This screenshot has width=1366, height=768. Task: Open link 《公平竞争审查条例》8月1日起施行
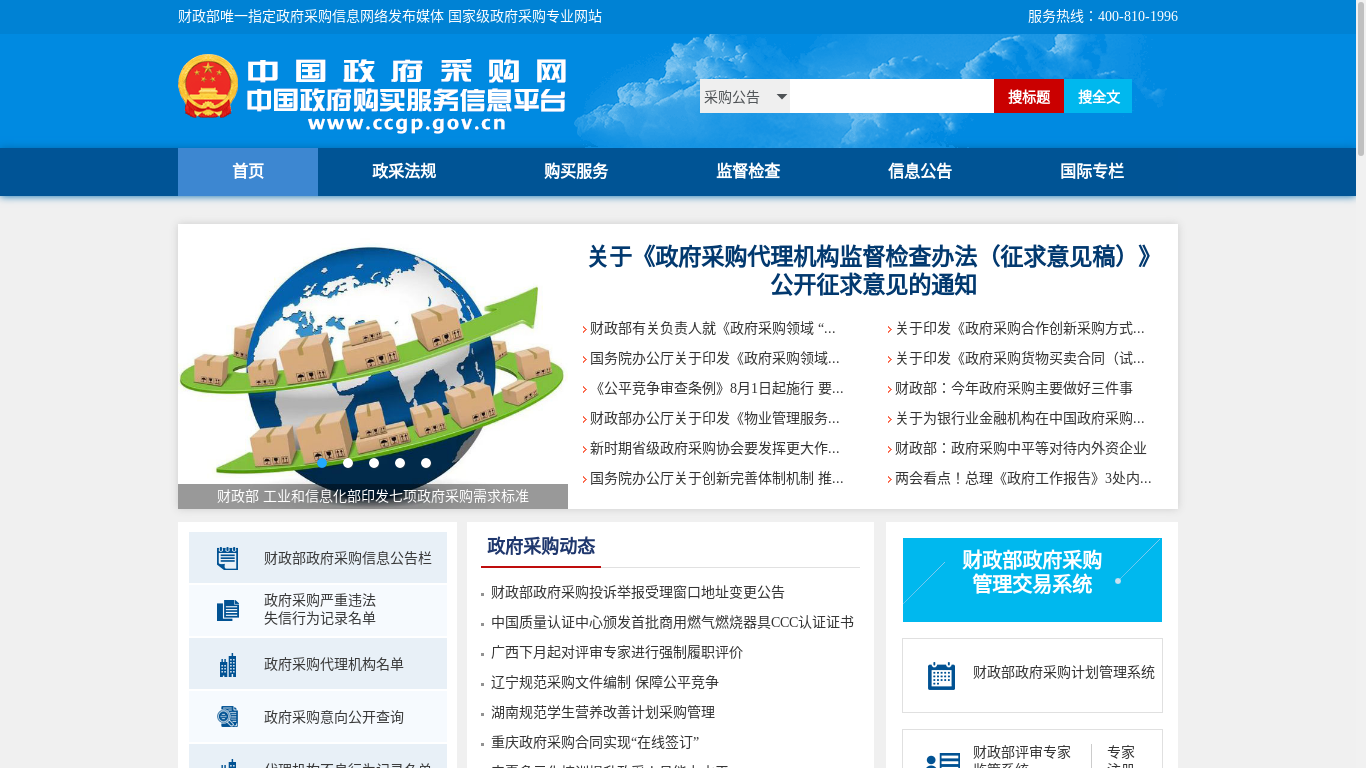[x=716, y=388]
